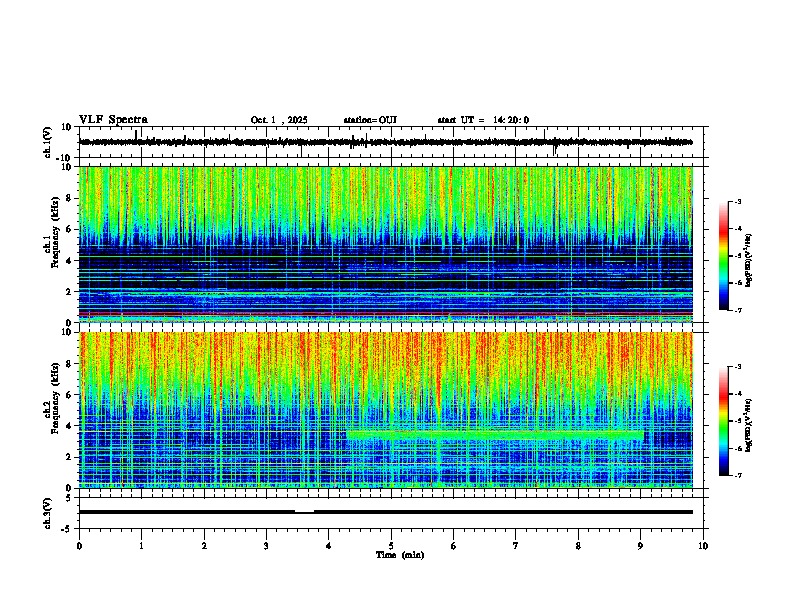Screen dimensions: 792x612
Task: Click the time axis tick label "3"
Action: 266,546
